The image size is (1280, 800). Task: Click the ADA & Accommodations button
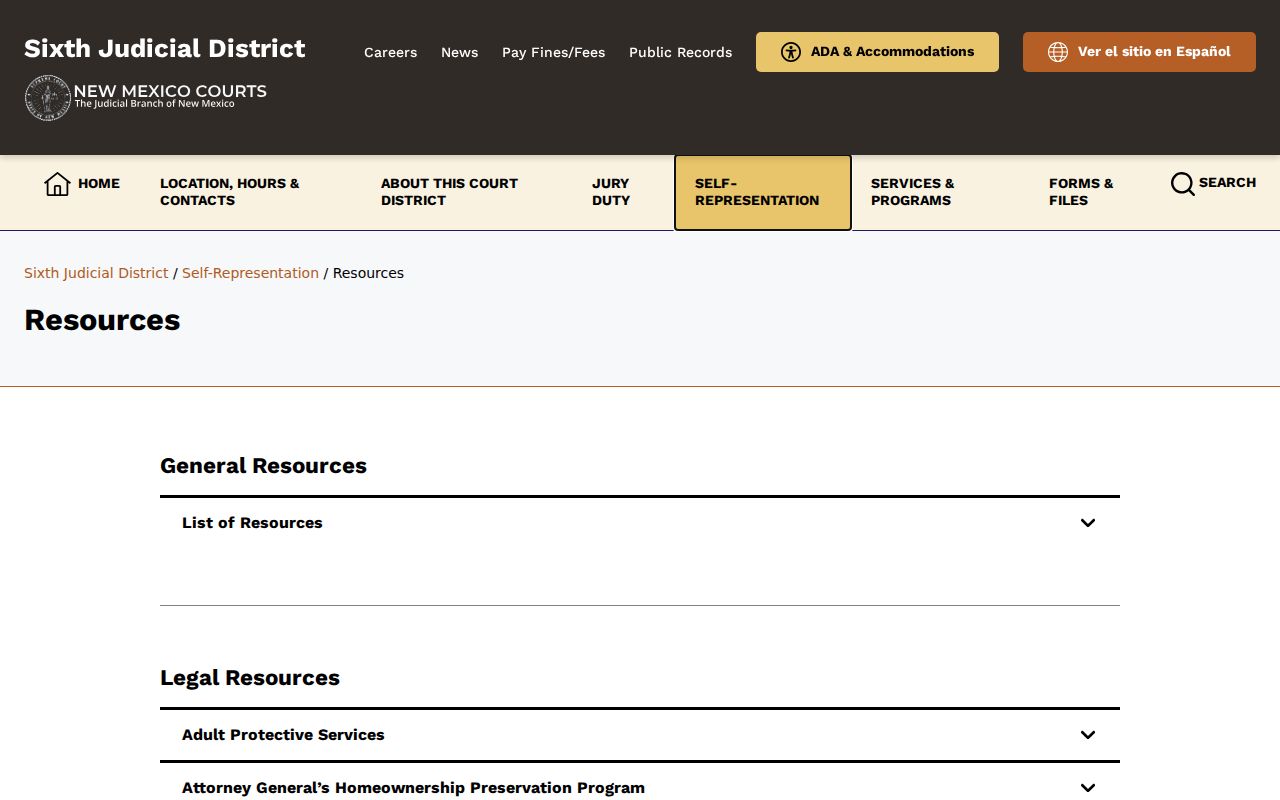click(877, 52)
